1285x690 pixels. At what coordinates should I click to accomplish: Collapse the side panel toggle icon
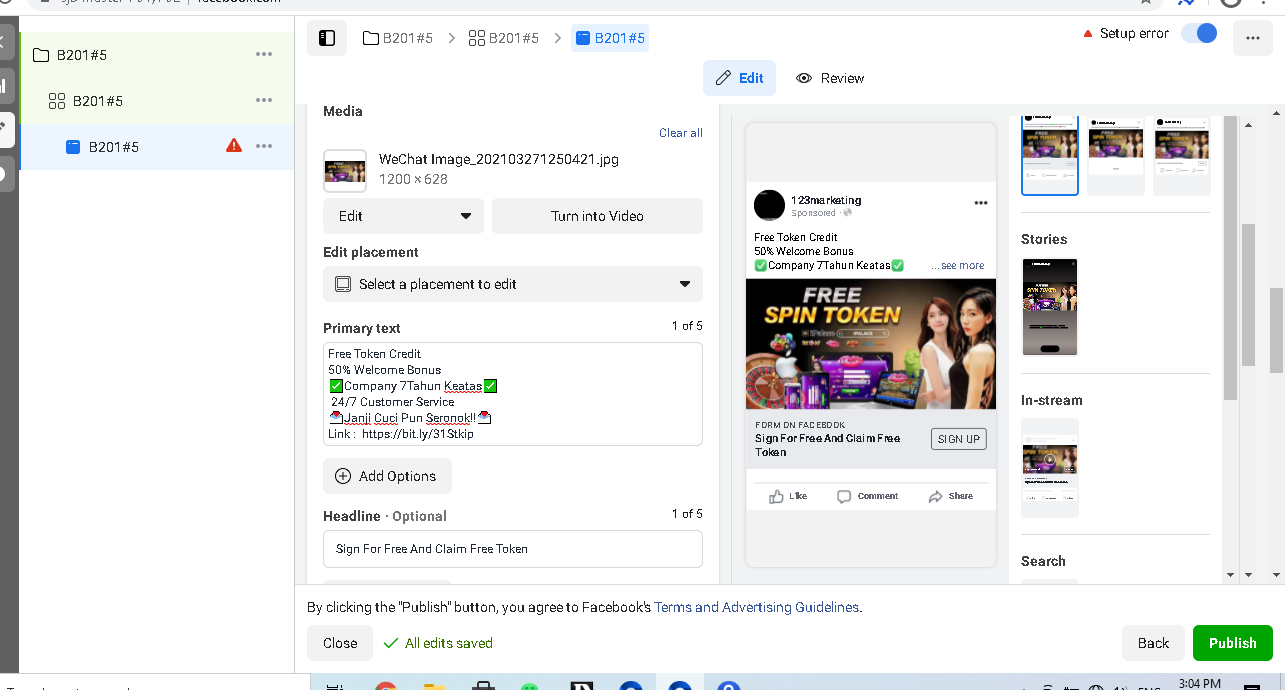[x=327, y=38]
